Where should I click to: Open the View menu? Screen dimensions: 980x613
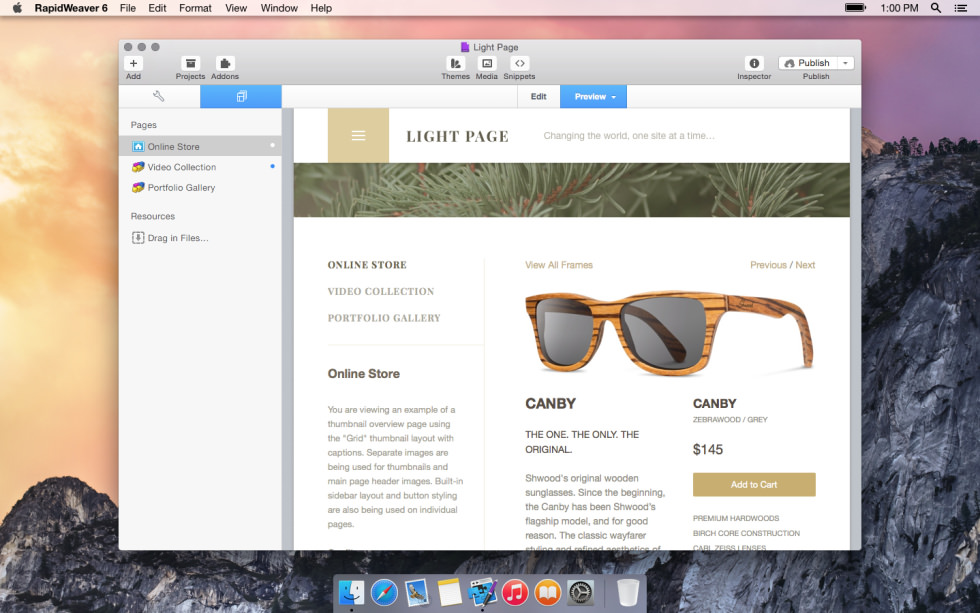coord(236,8)
